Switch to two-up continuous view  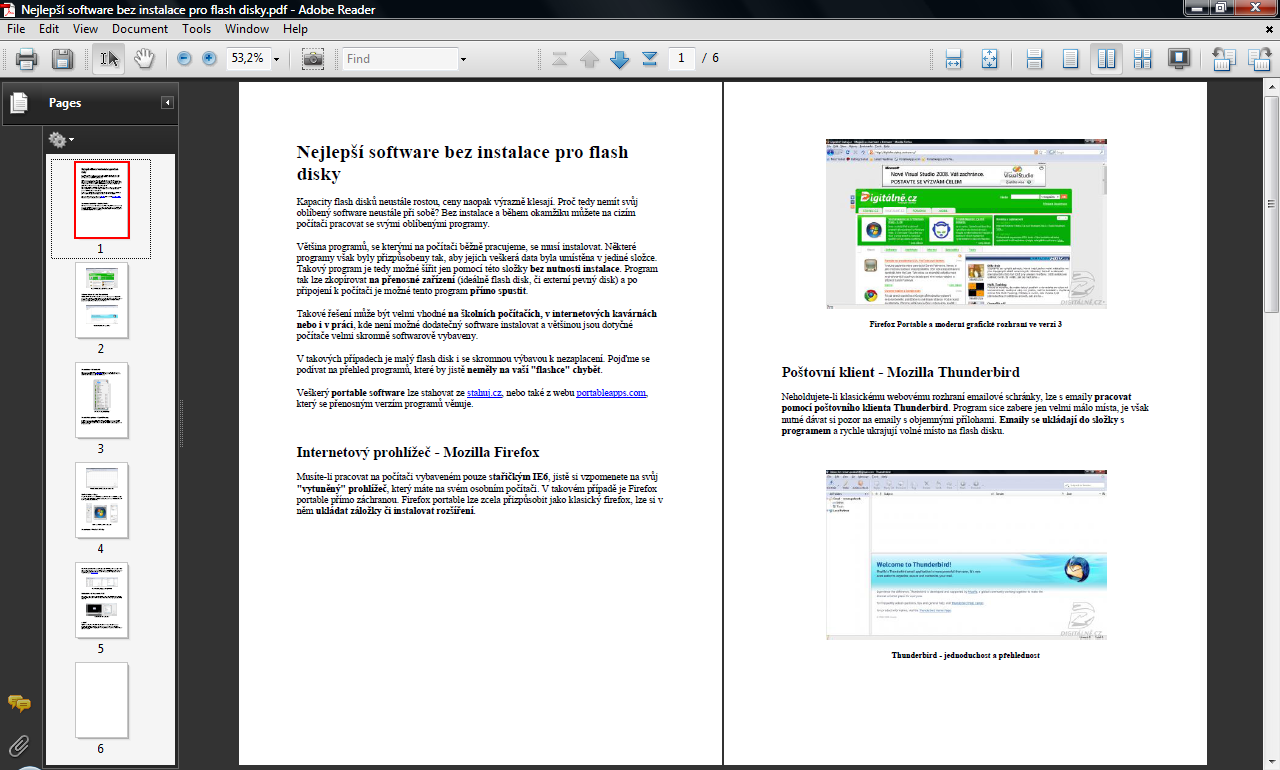(x=1142, y=59)
